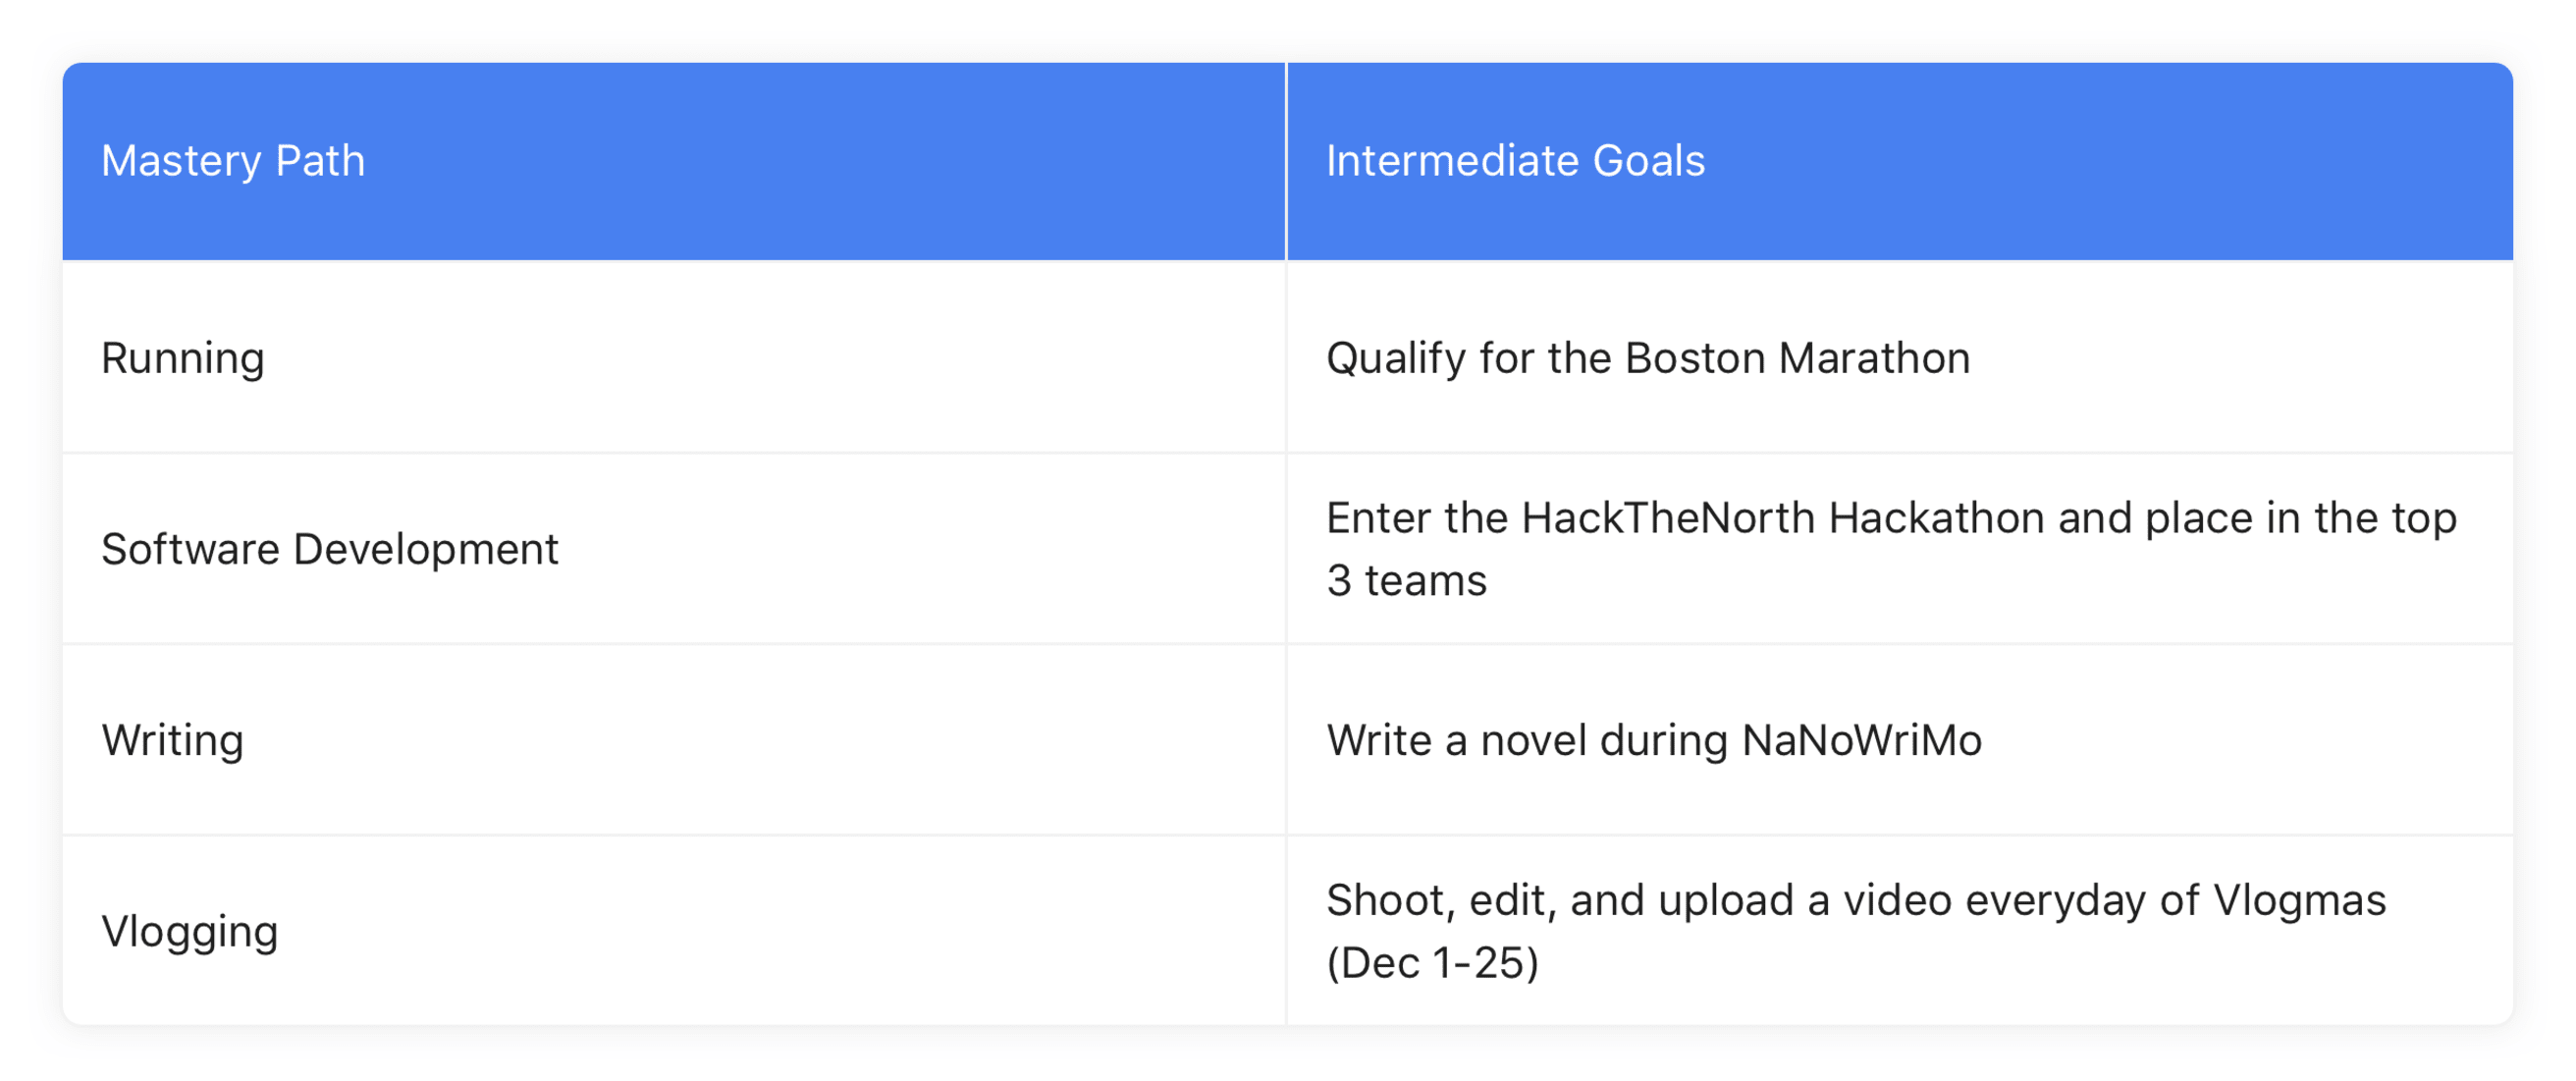Click the word Vlogmas in the Vlogging goal
The width and height of the screenshot is (2576, 1081).
2299,901
